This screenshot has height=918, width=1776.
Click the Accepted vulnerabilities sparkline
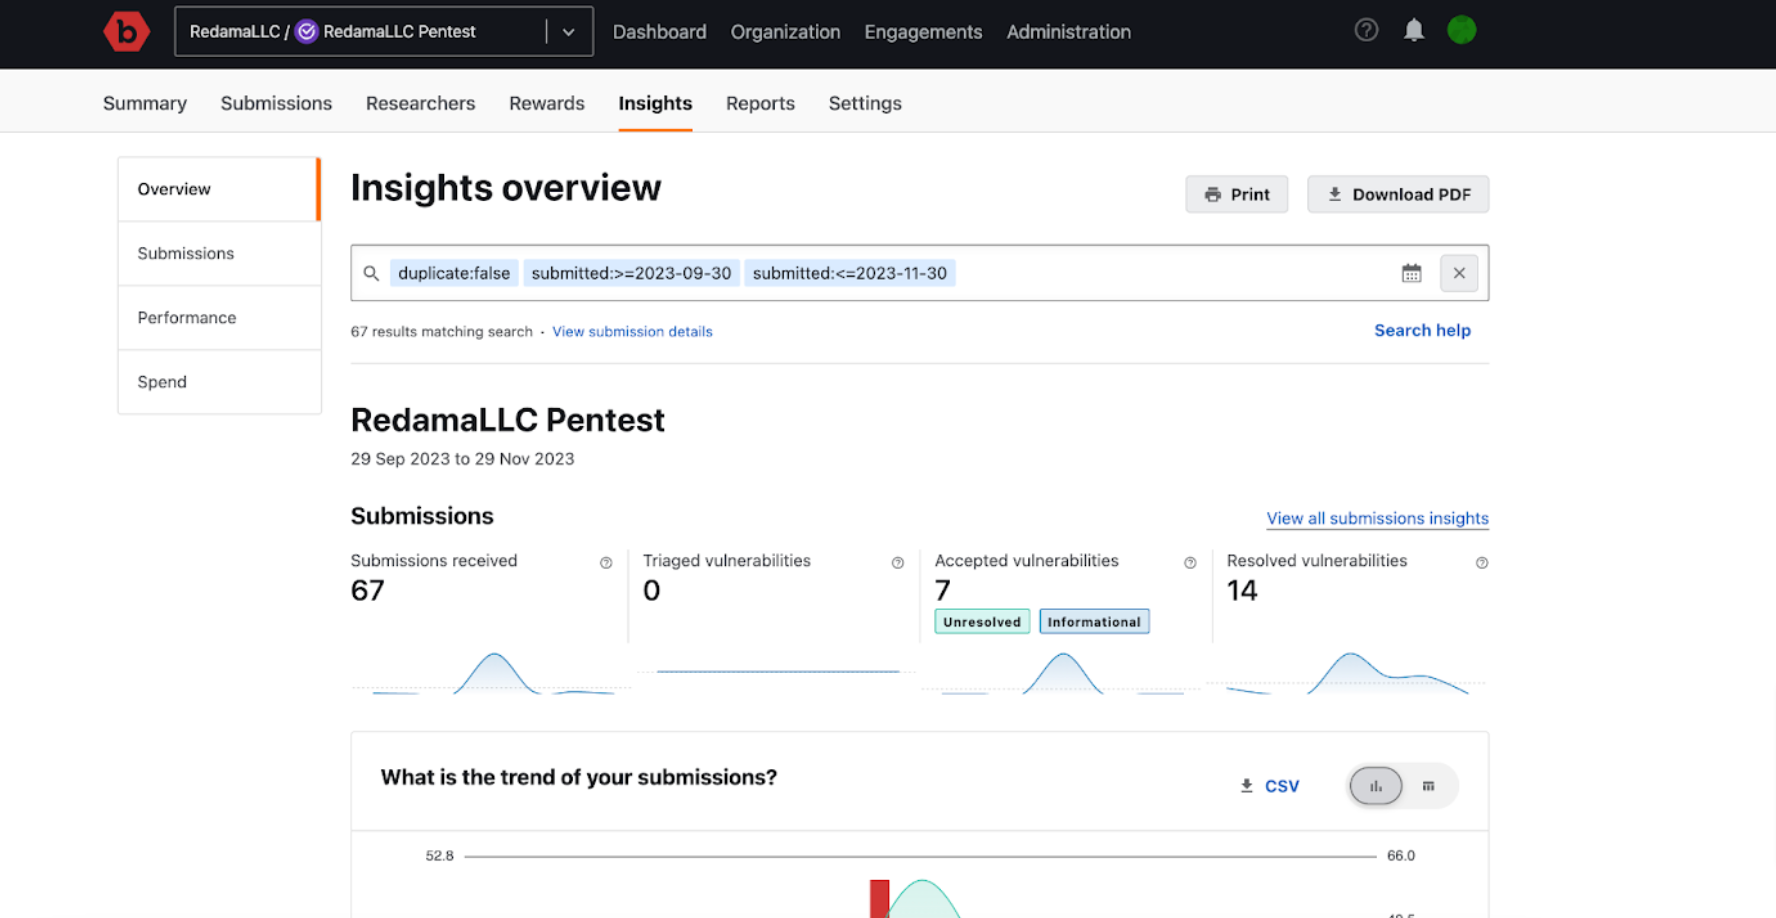pyautogui.click(x=1062, y=673)
